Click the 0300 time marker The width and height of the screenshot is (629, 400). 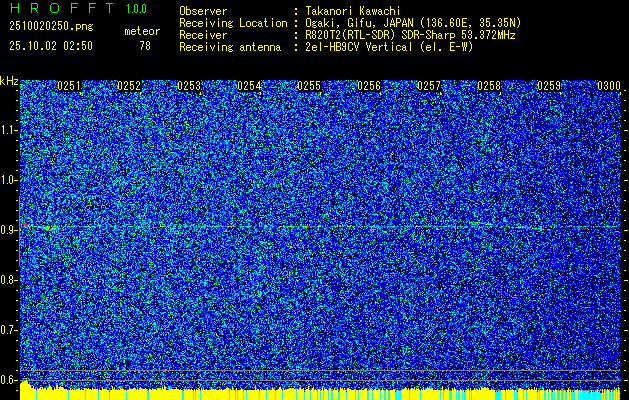609,86
